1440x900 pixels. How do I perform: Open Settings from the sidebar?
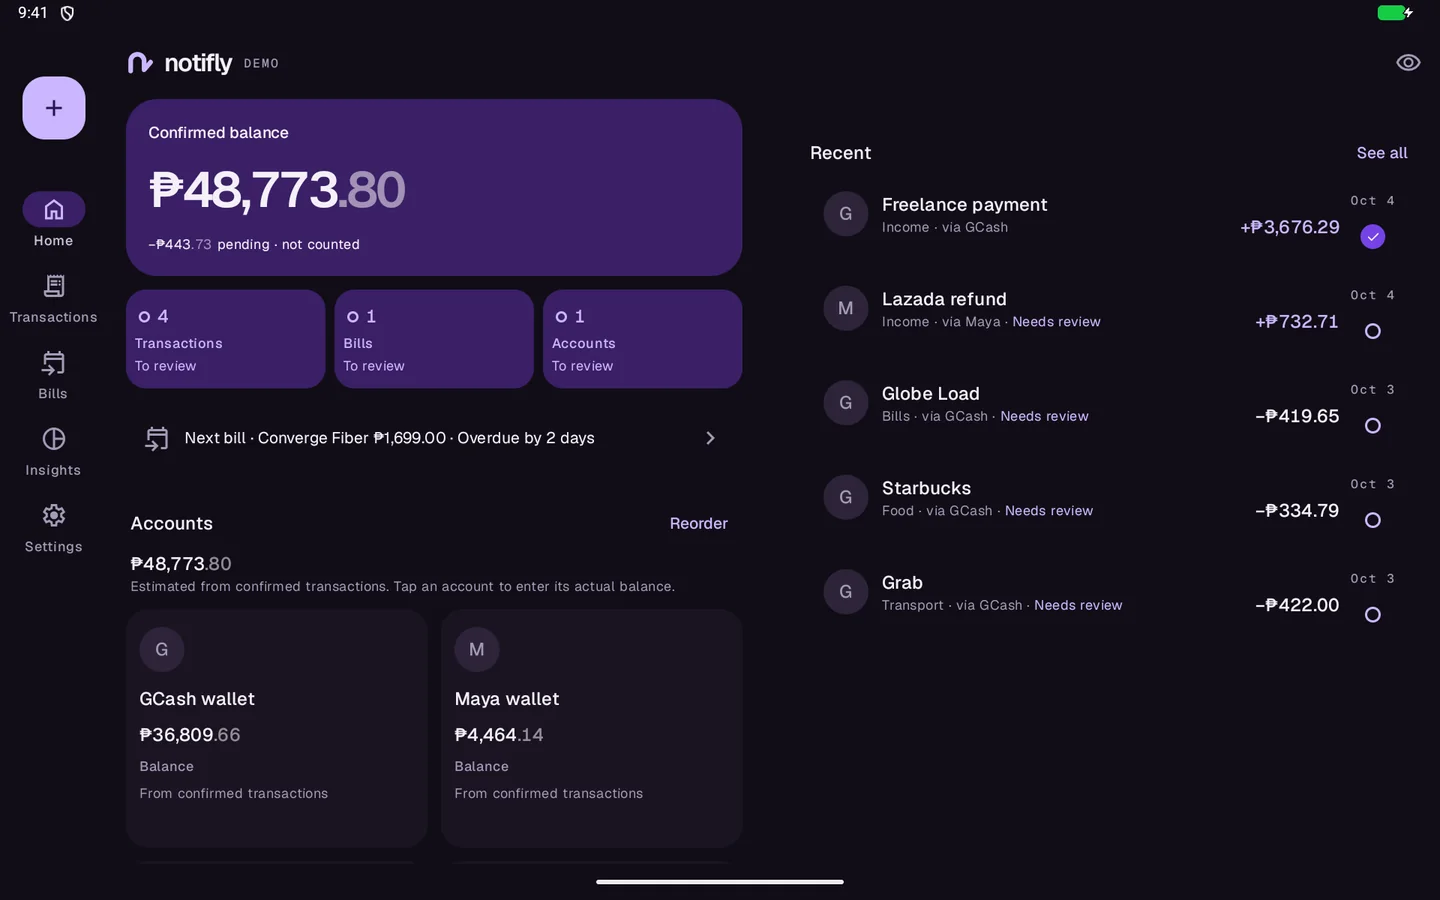(x=54, y=528)
